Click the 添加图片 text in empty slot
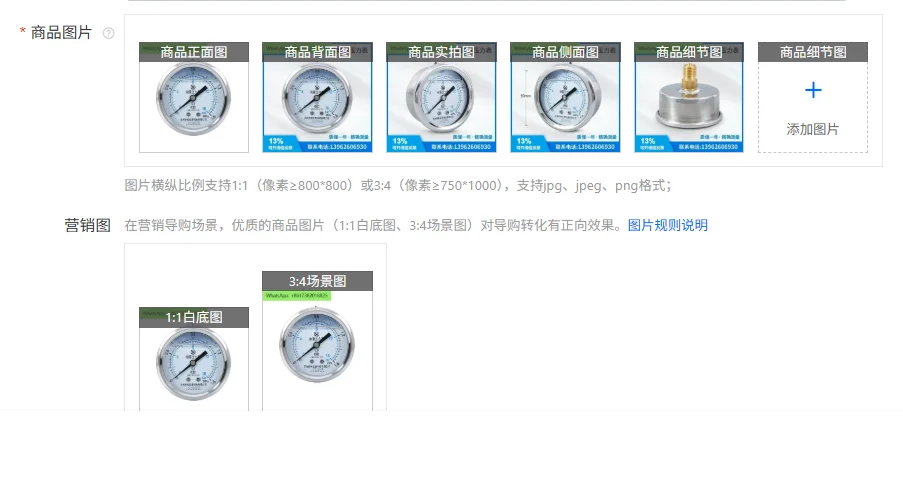This screenshot has width=903, height=481. (813, 129)
